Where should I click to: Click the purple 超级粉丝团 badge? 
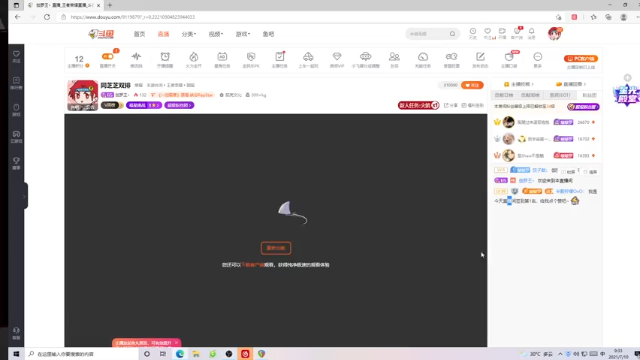click(x=179, y=105)
